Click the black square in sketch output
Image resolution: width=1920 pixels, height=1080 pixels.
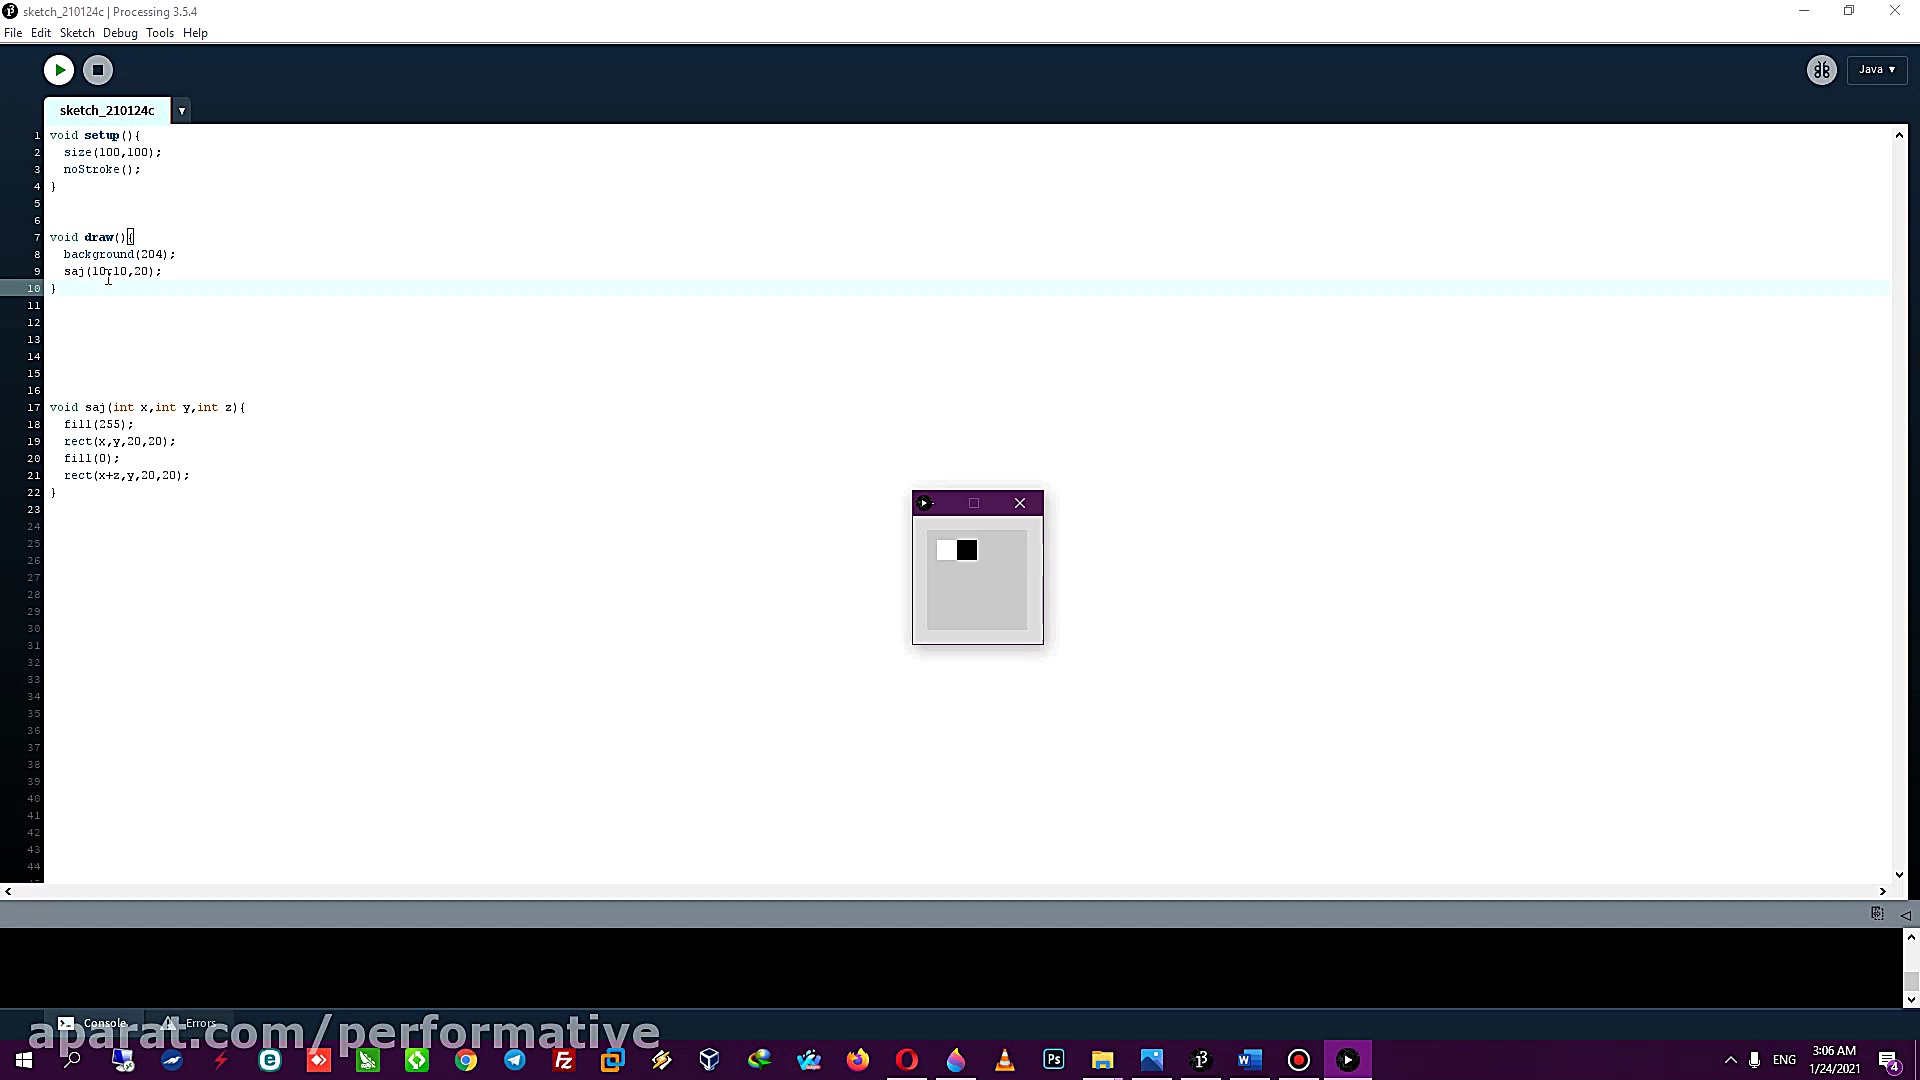(967, 550)
